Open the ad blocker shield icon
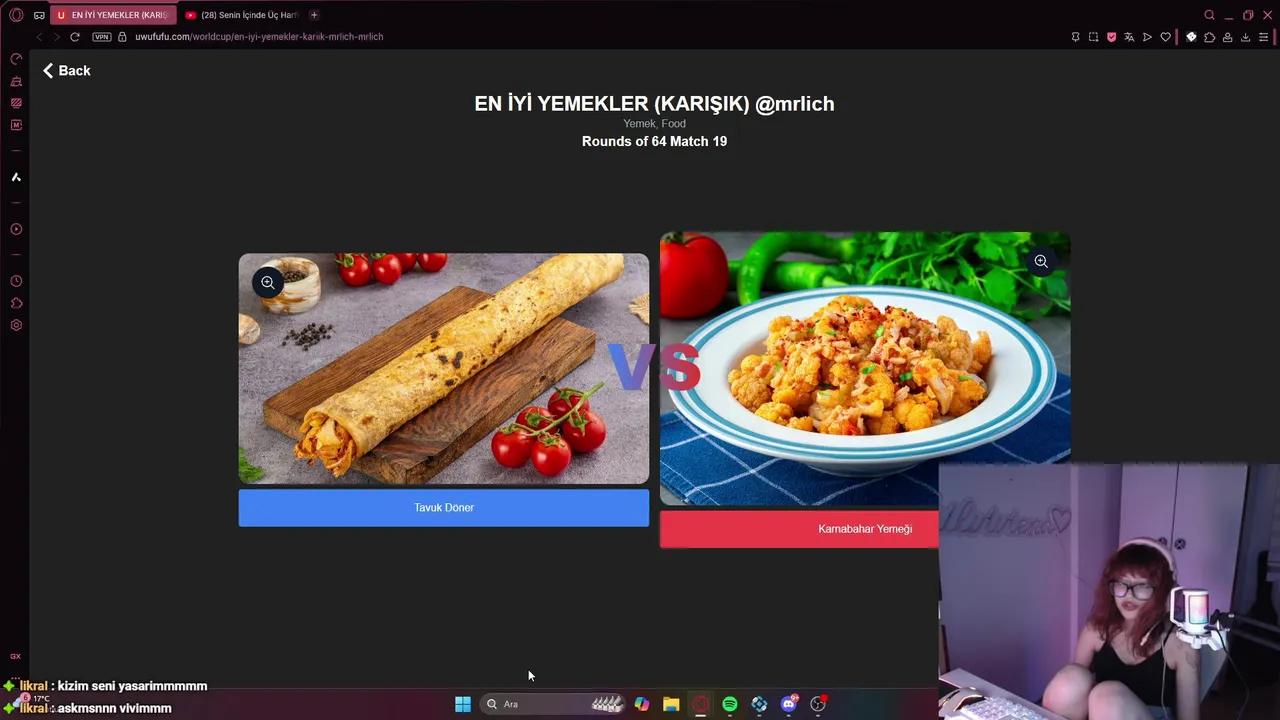This screenshot has height=720, width=1280. [x=1111, y=37]
